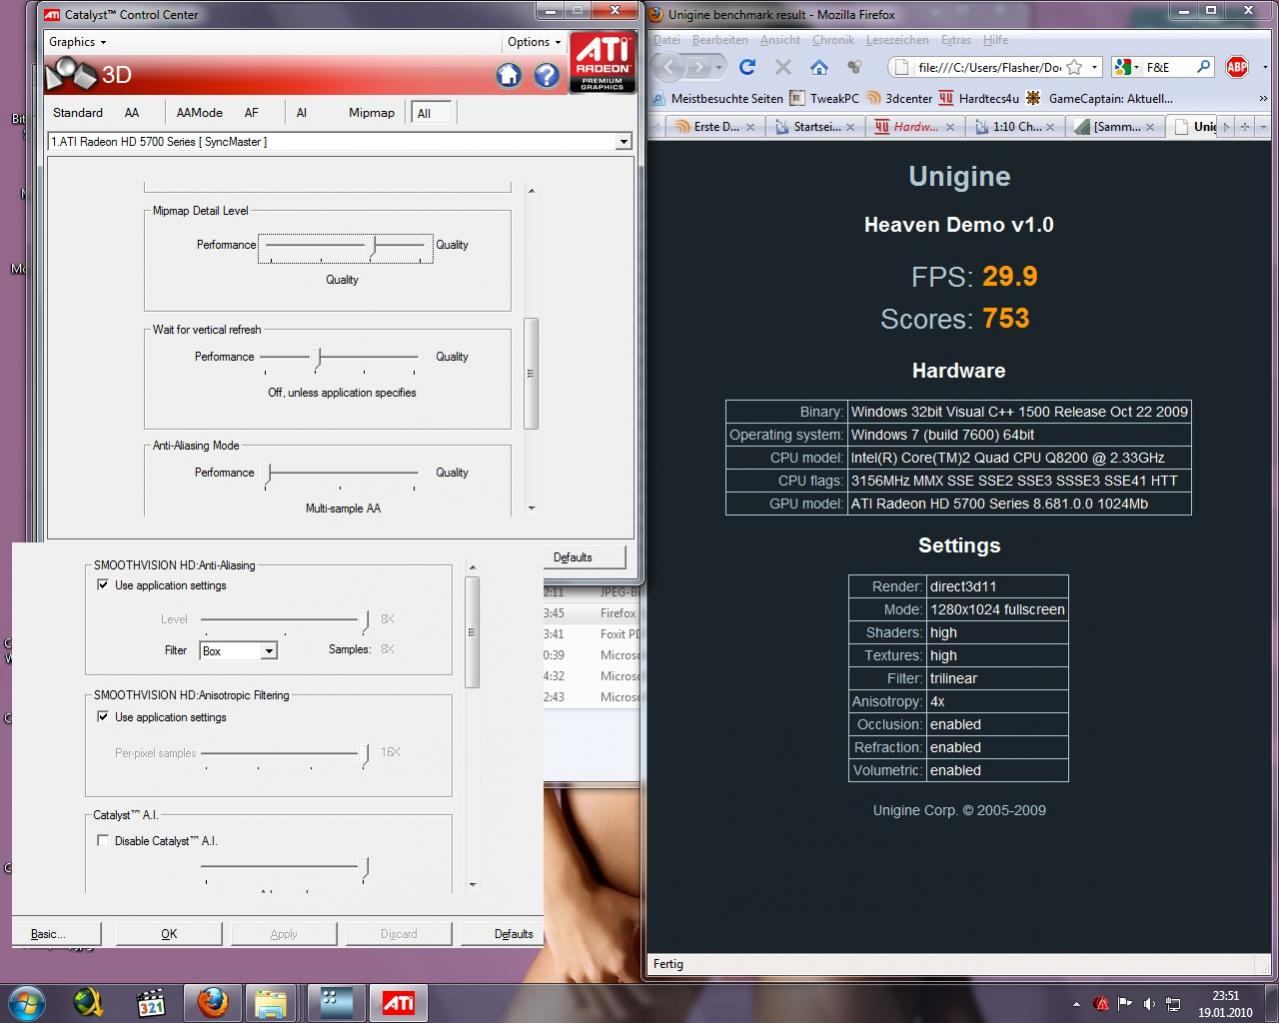Click the Catalyst home icon
The height and width of the screenshot is (1023, 1279).
click(509, 75)
